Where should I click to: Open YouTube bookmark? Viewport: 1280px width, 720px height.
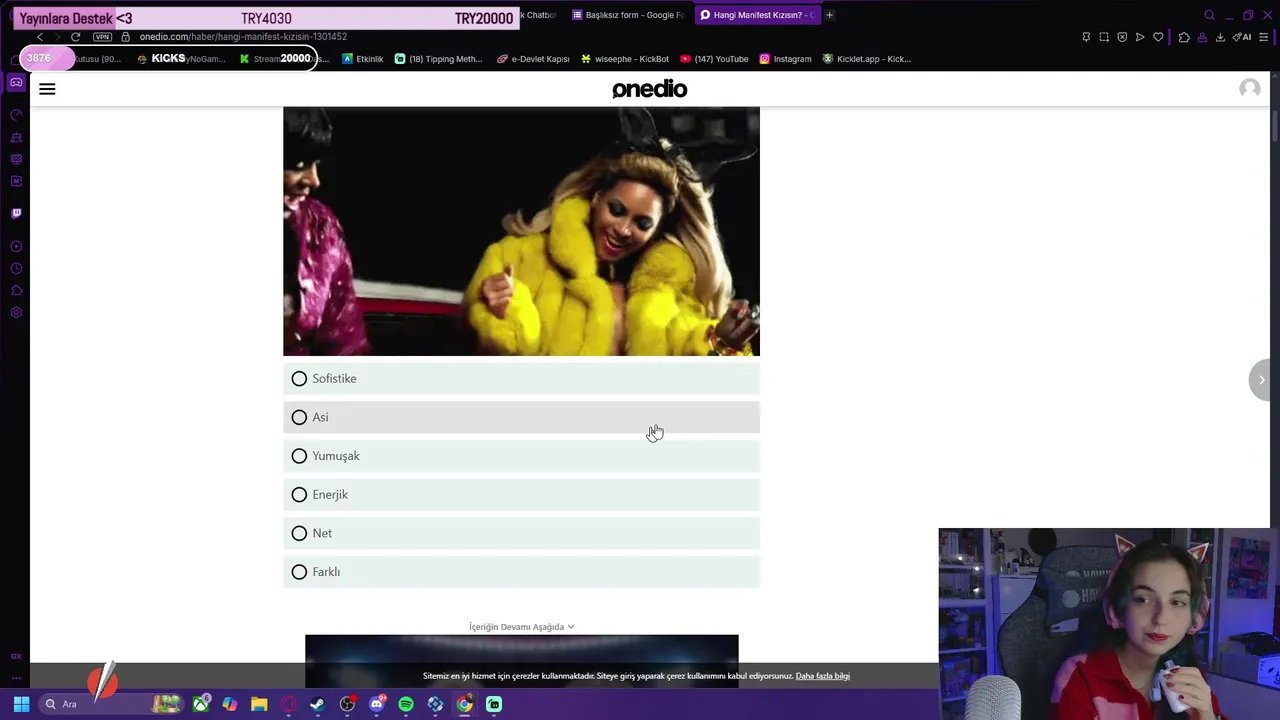714,59
